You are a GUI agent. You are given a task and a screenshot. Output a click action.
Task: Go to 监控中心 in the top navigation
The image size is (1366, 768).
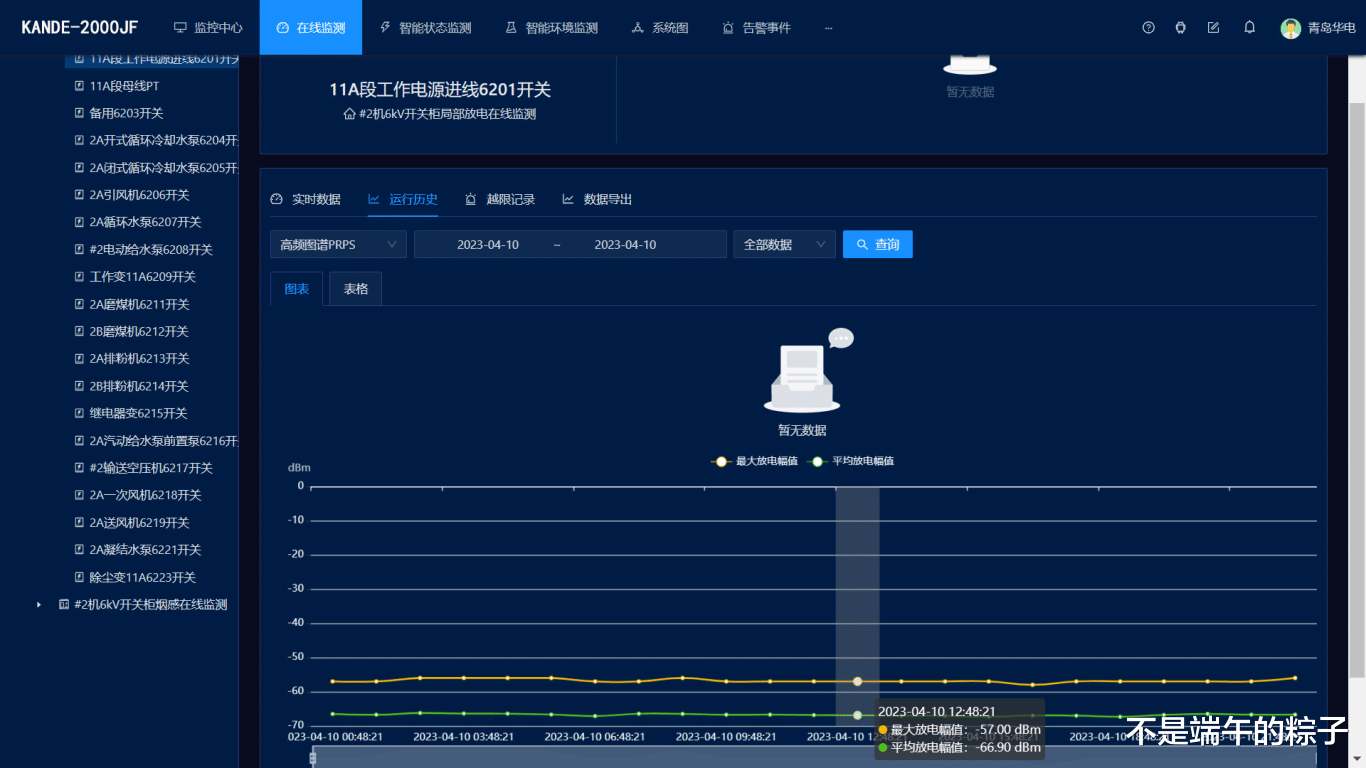[208, 28]
